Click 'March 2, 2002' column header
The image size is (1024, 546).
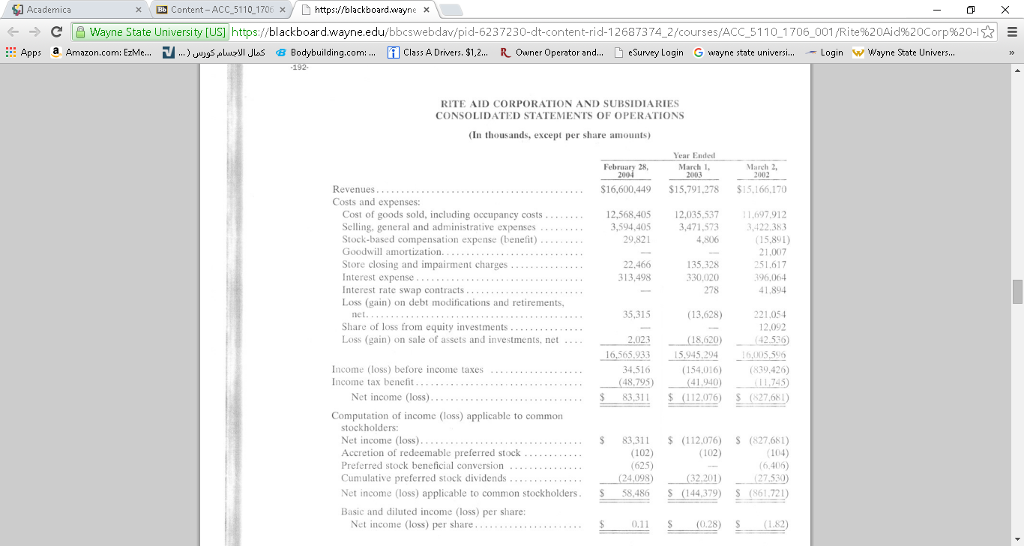[x=761, y=170]
